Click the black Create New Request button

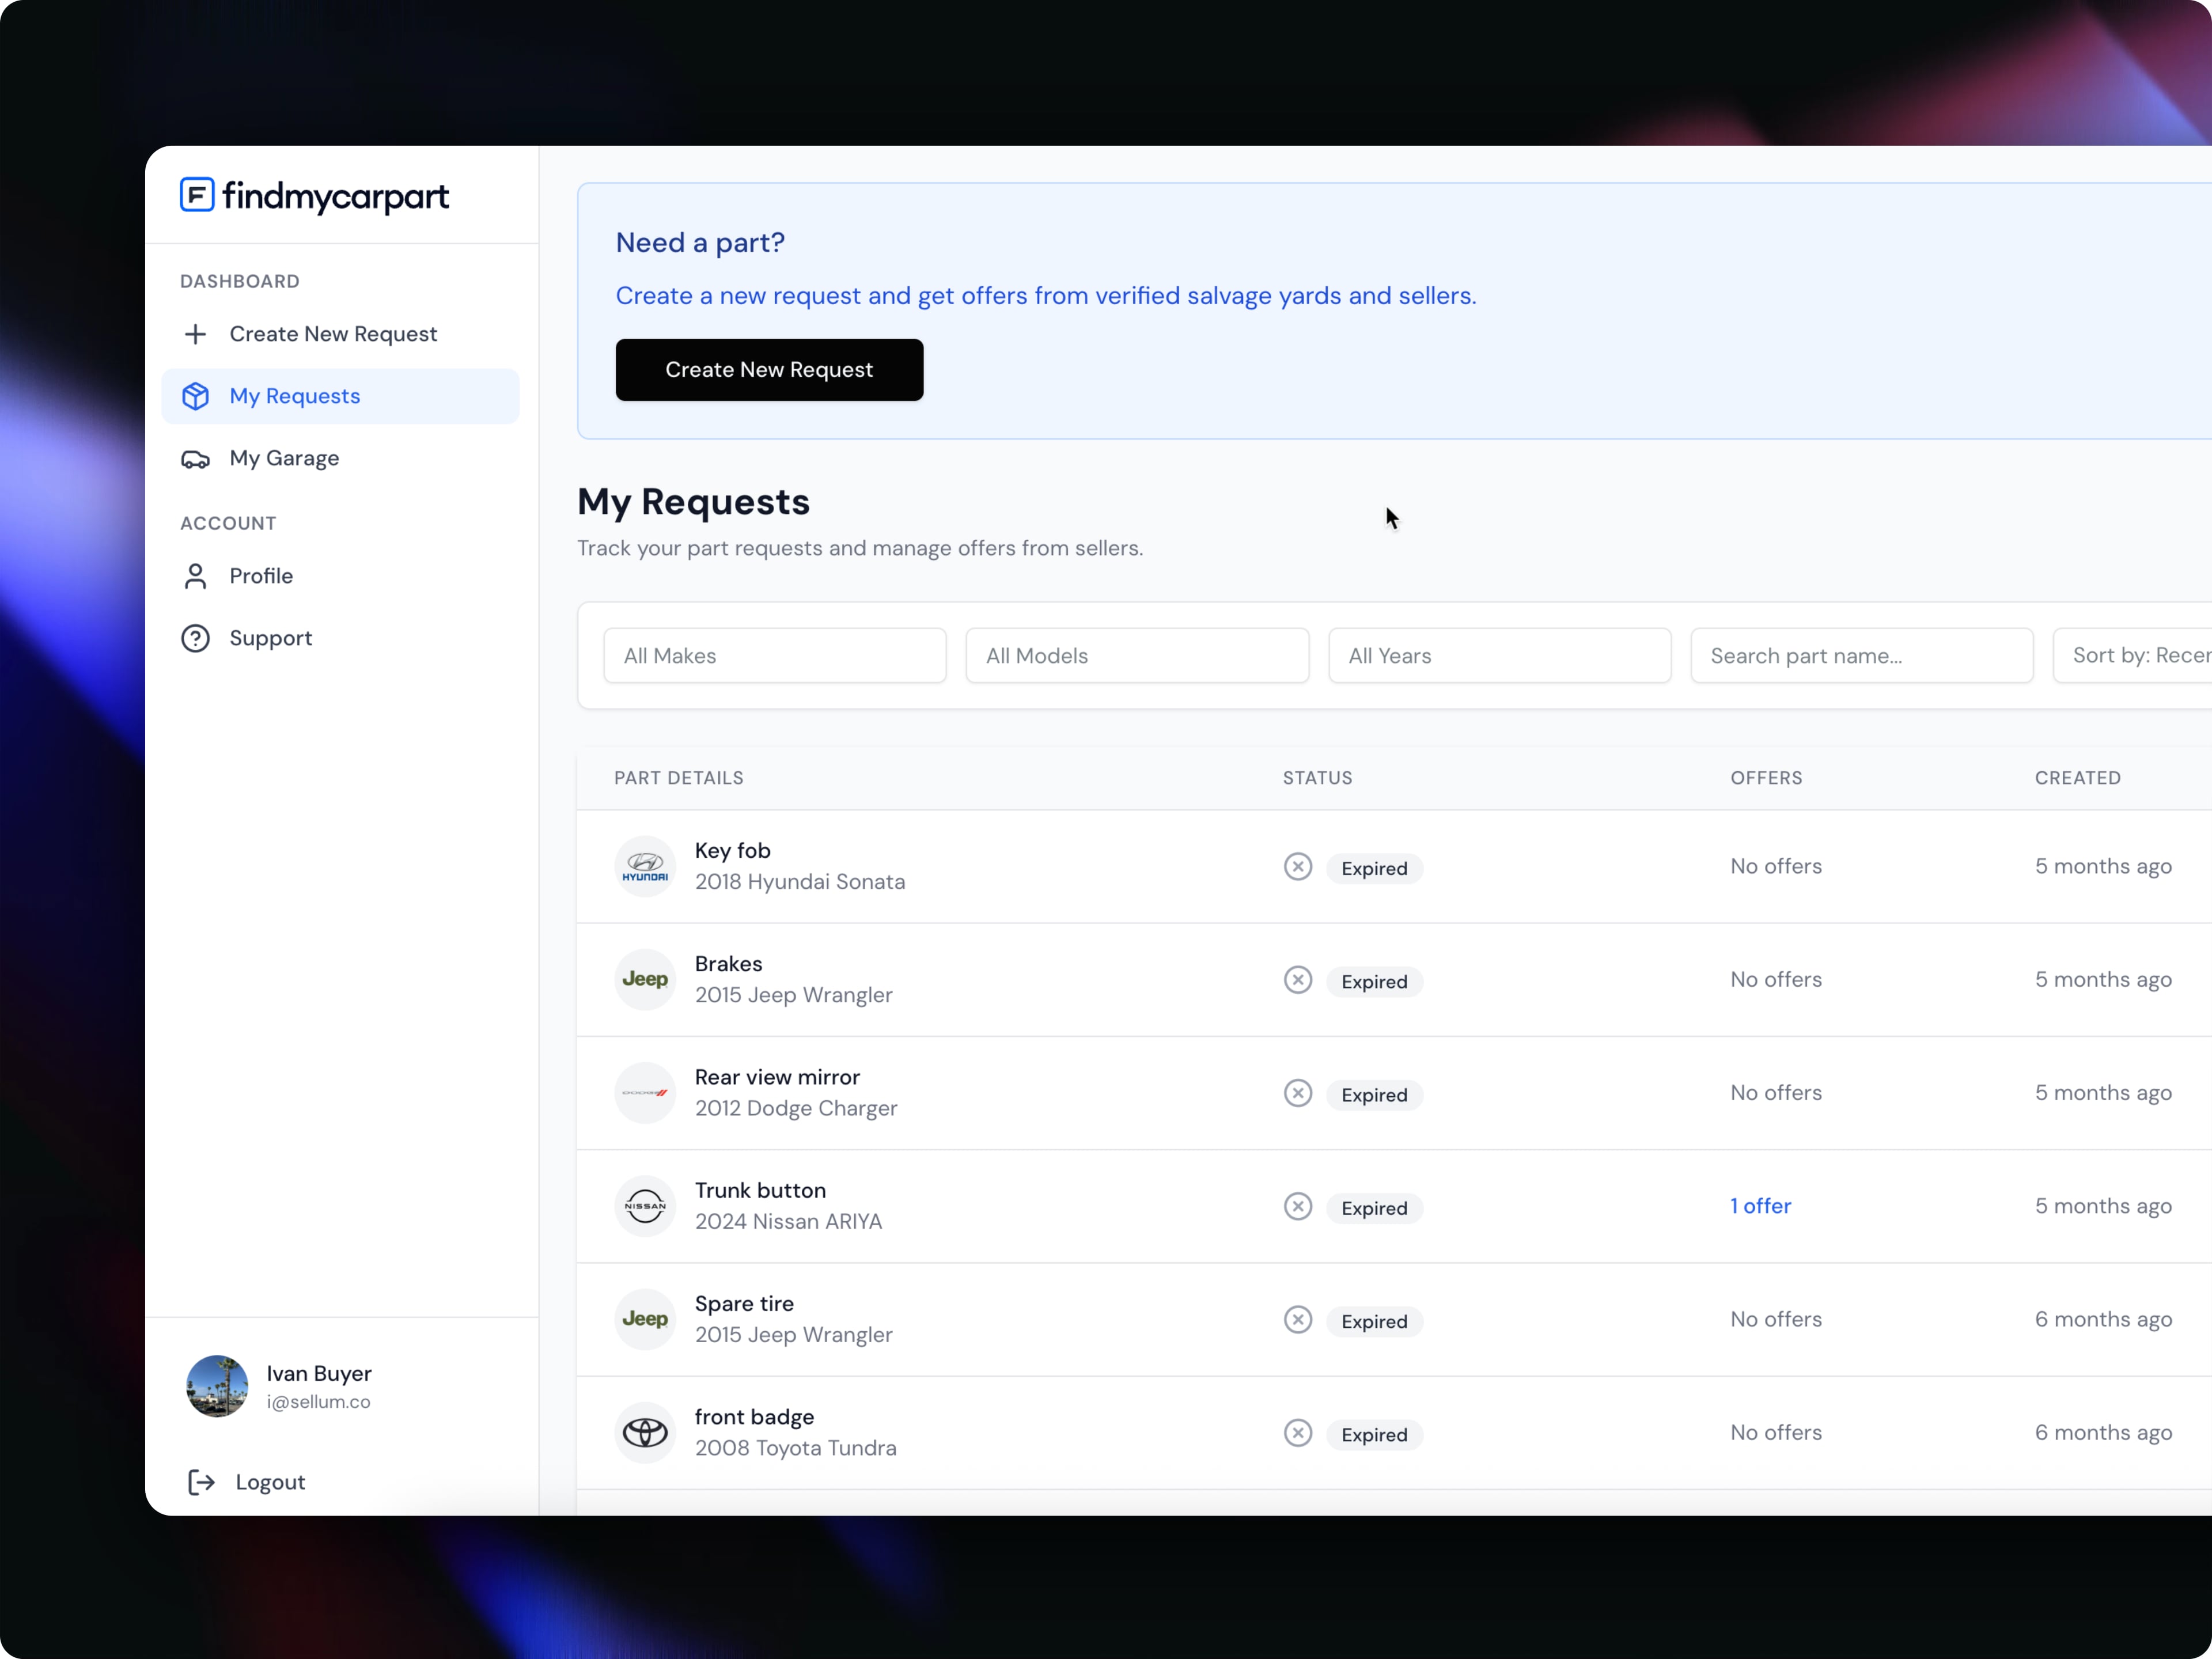tap(769, 370)
